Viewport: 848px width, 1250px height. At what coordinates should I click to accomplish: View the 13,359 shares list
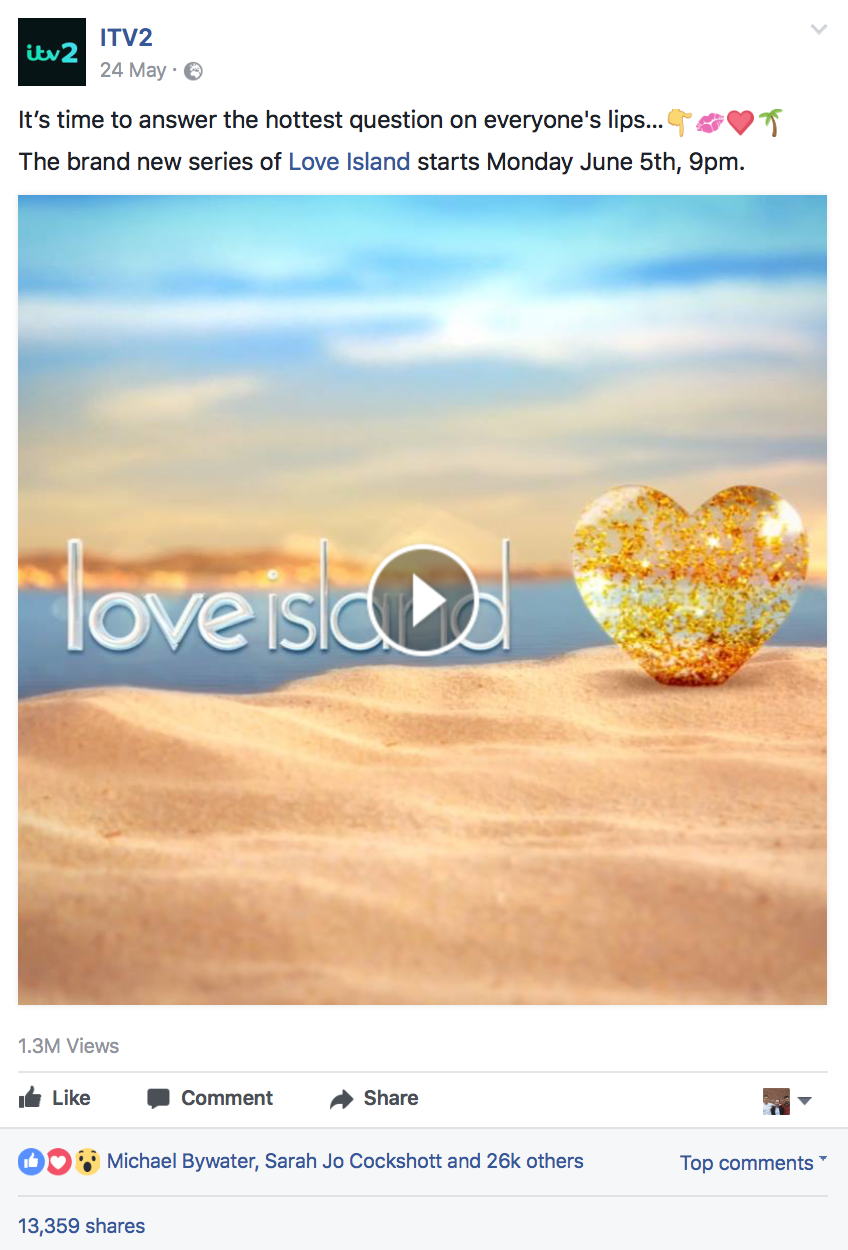pyautogui.click(x=81, y=1226)
